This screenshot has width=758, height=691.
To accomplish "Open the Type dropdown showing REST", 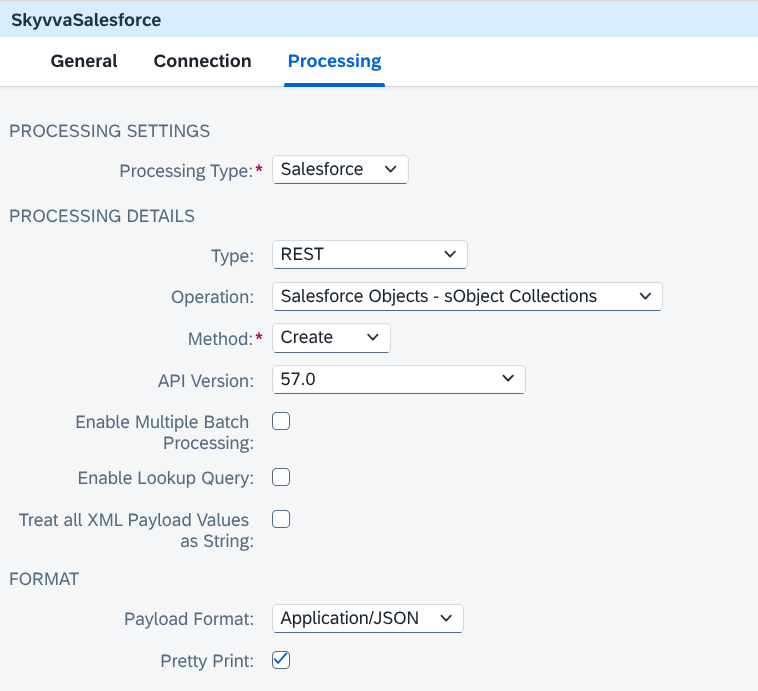I will pyautogui.click(x=369, y=254).
